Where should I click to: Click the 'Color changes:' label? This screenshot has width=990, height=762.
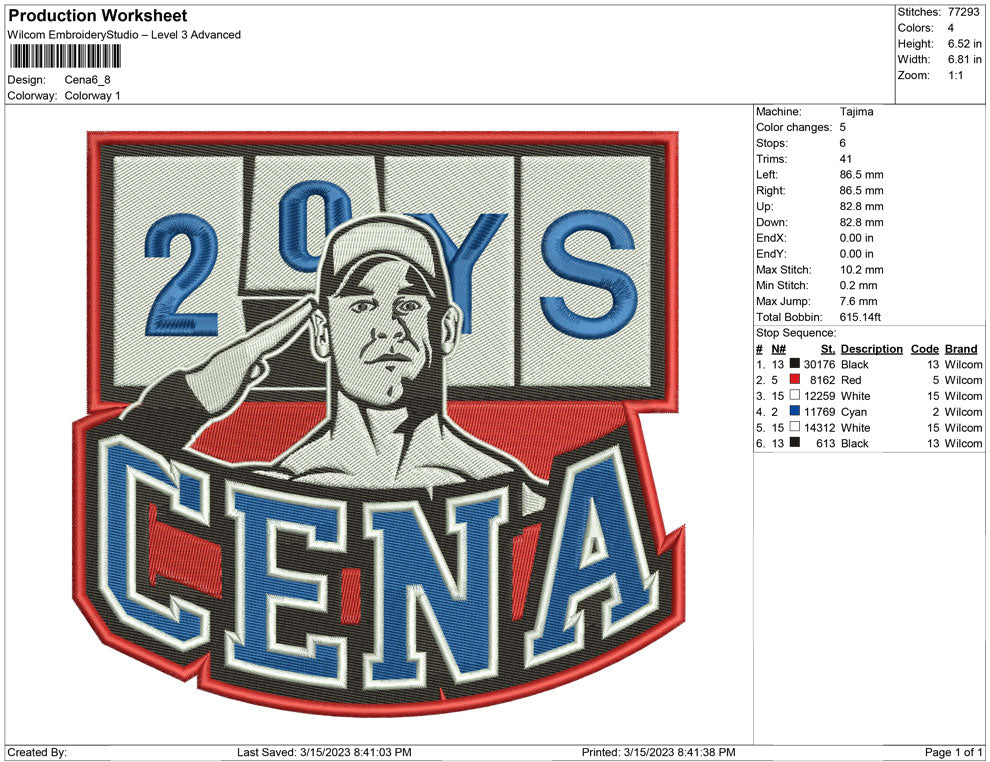coord(794,128)
